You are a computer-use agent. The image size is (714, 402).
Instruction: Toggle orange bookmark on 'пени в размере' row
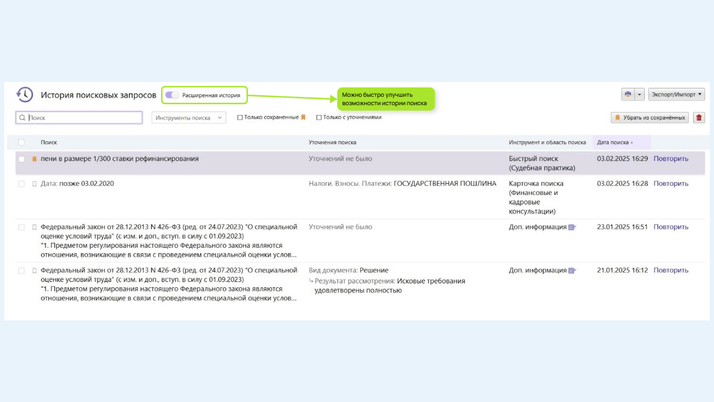34,159
